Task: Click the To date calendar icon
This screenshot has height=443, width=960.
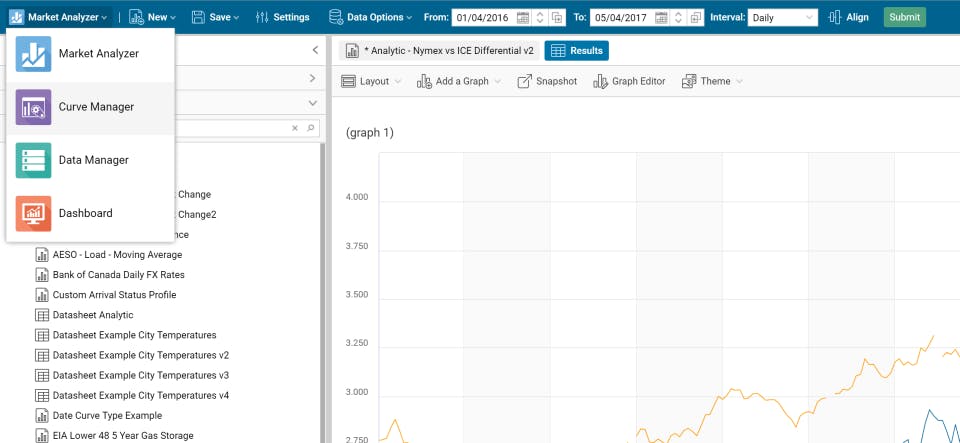Action: point(662,17)
